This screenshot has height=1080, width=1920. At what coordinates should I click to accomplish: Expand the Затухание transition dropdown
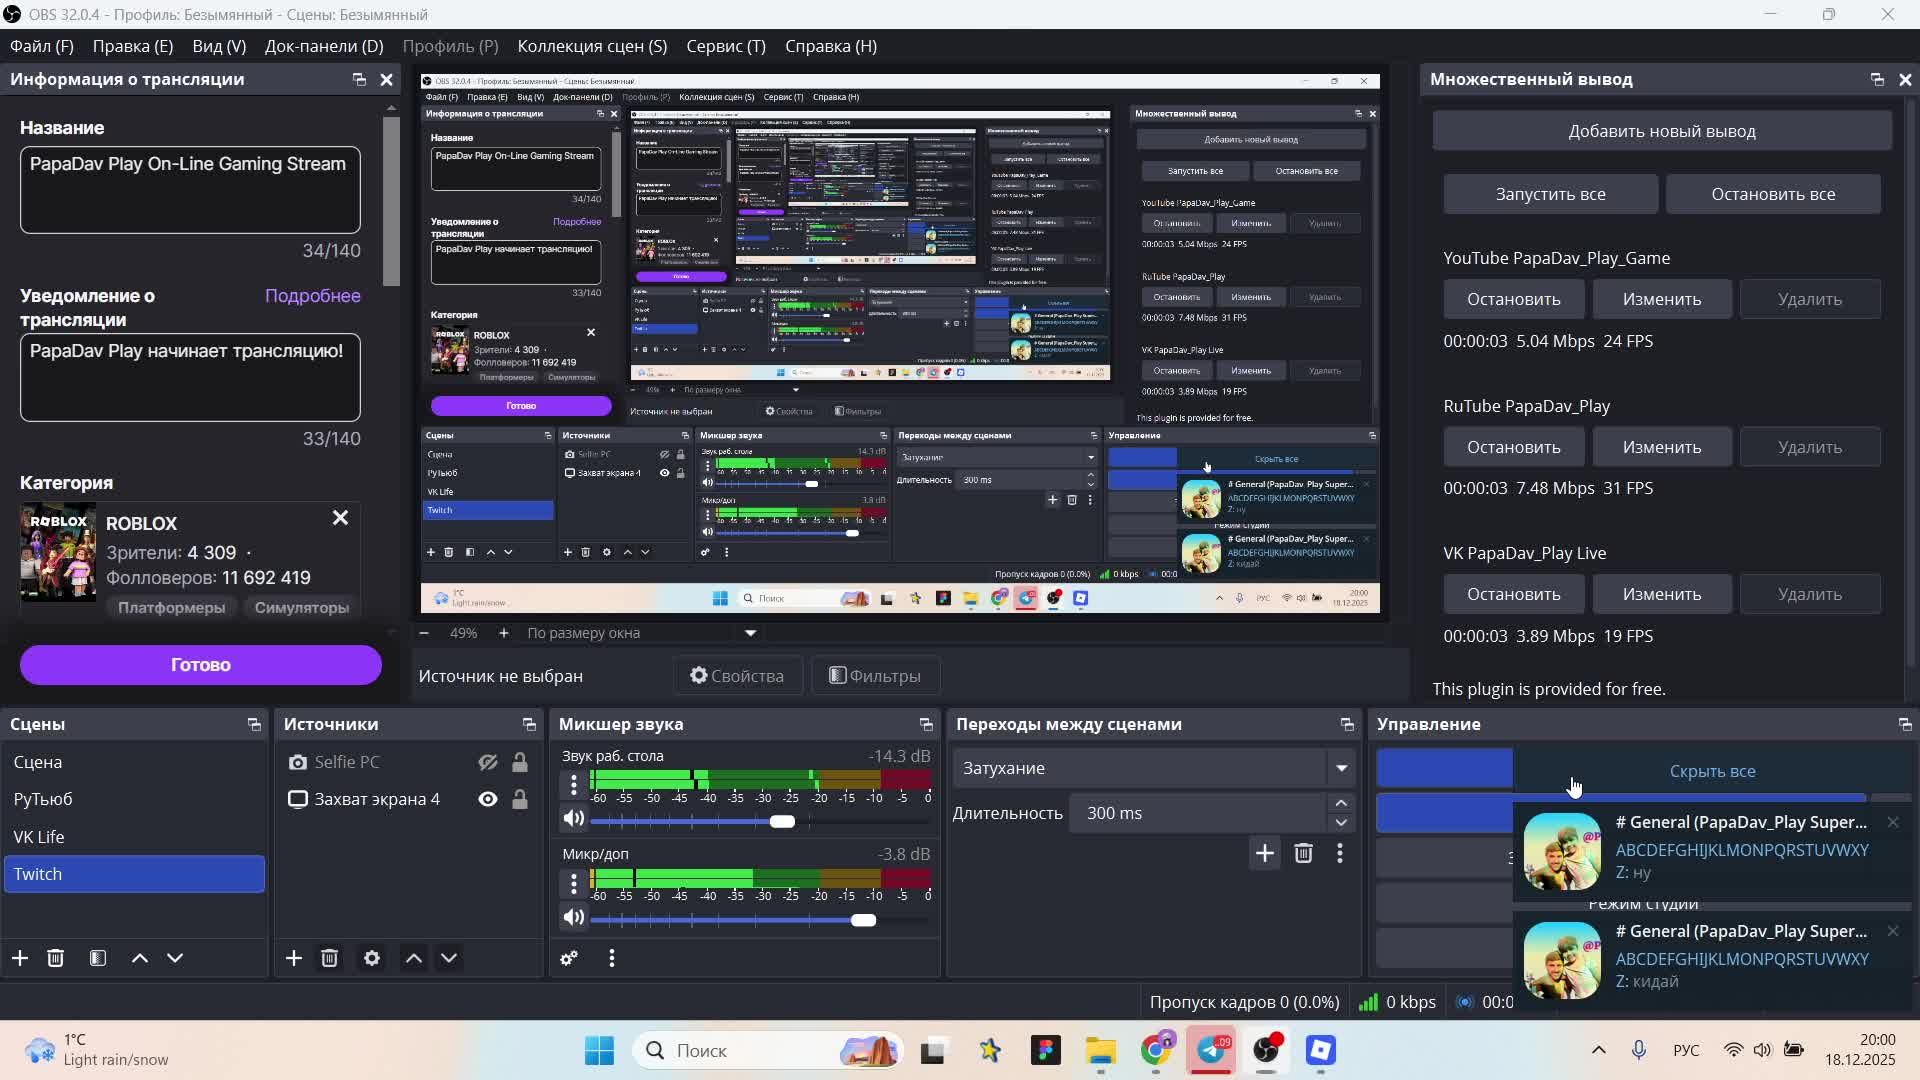(x=1341, y=768)
